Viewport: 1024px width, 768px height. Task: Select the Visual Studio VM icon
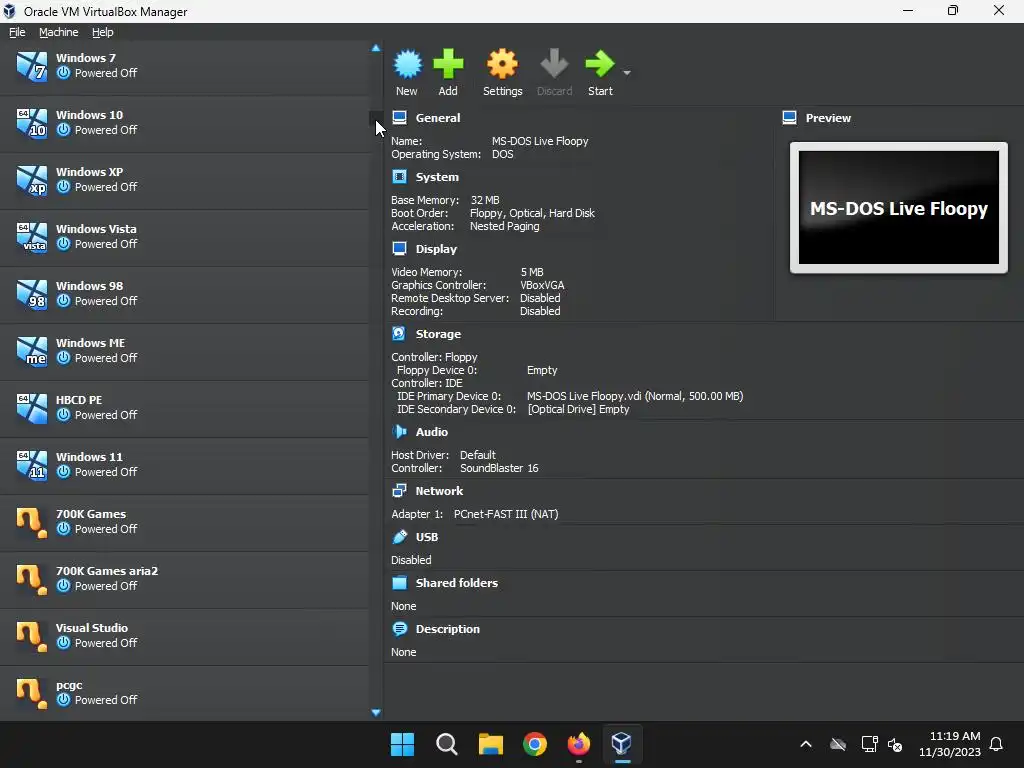pos(31,635)
